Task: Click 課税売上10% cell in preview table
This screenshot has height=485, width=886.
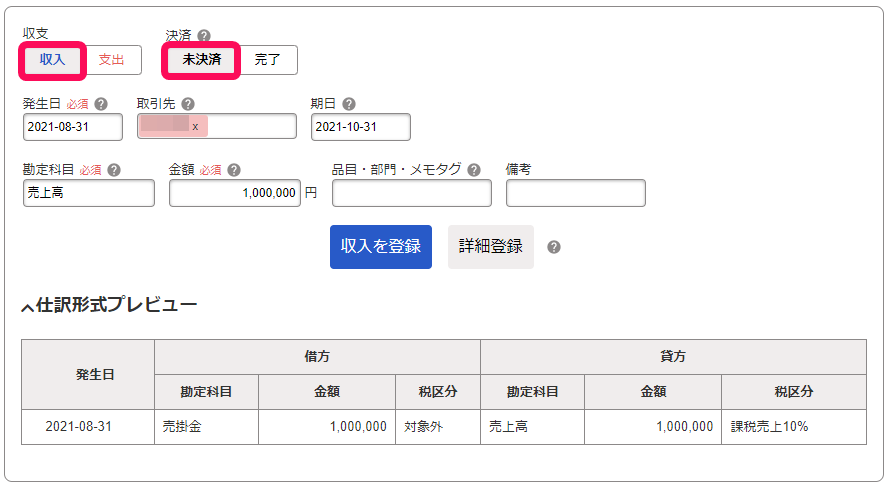Action: (x=794, y=427)
